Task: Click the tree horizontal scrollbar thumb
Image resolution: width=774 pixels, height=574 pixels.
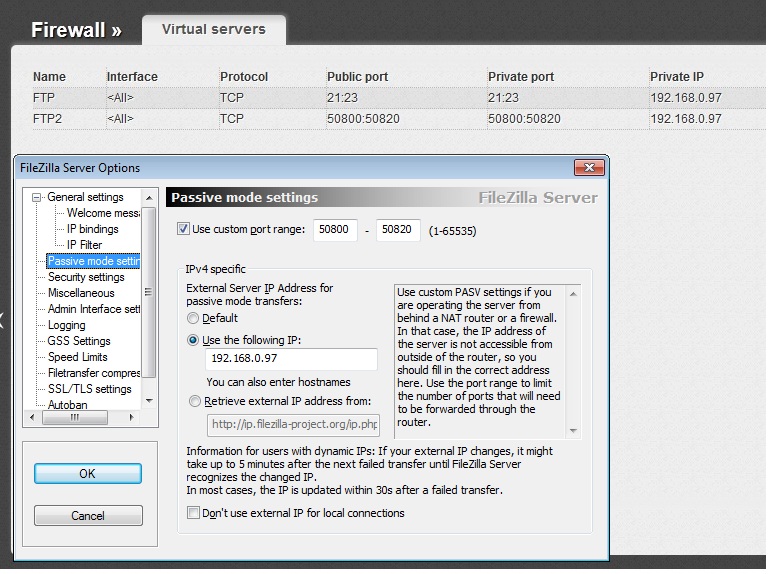Action: pyautogui.click(x=75, y=418)
